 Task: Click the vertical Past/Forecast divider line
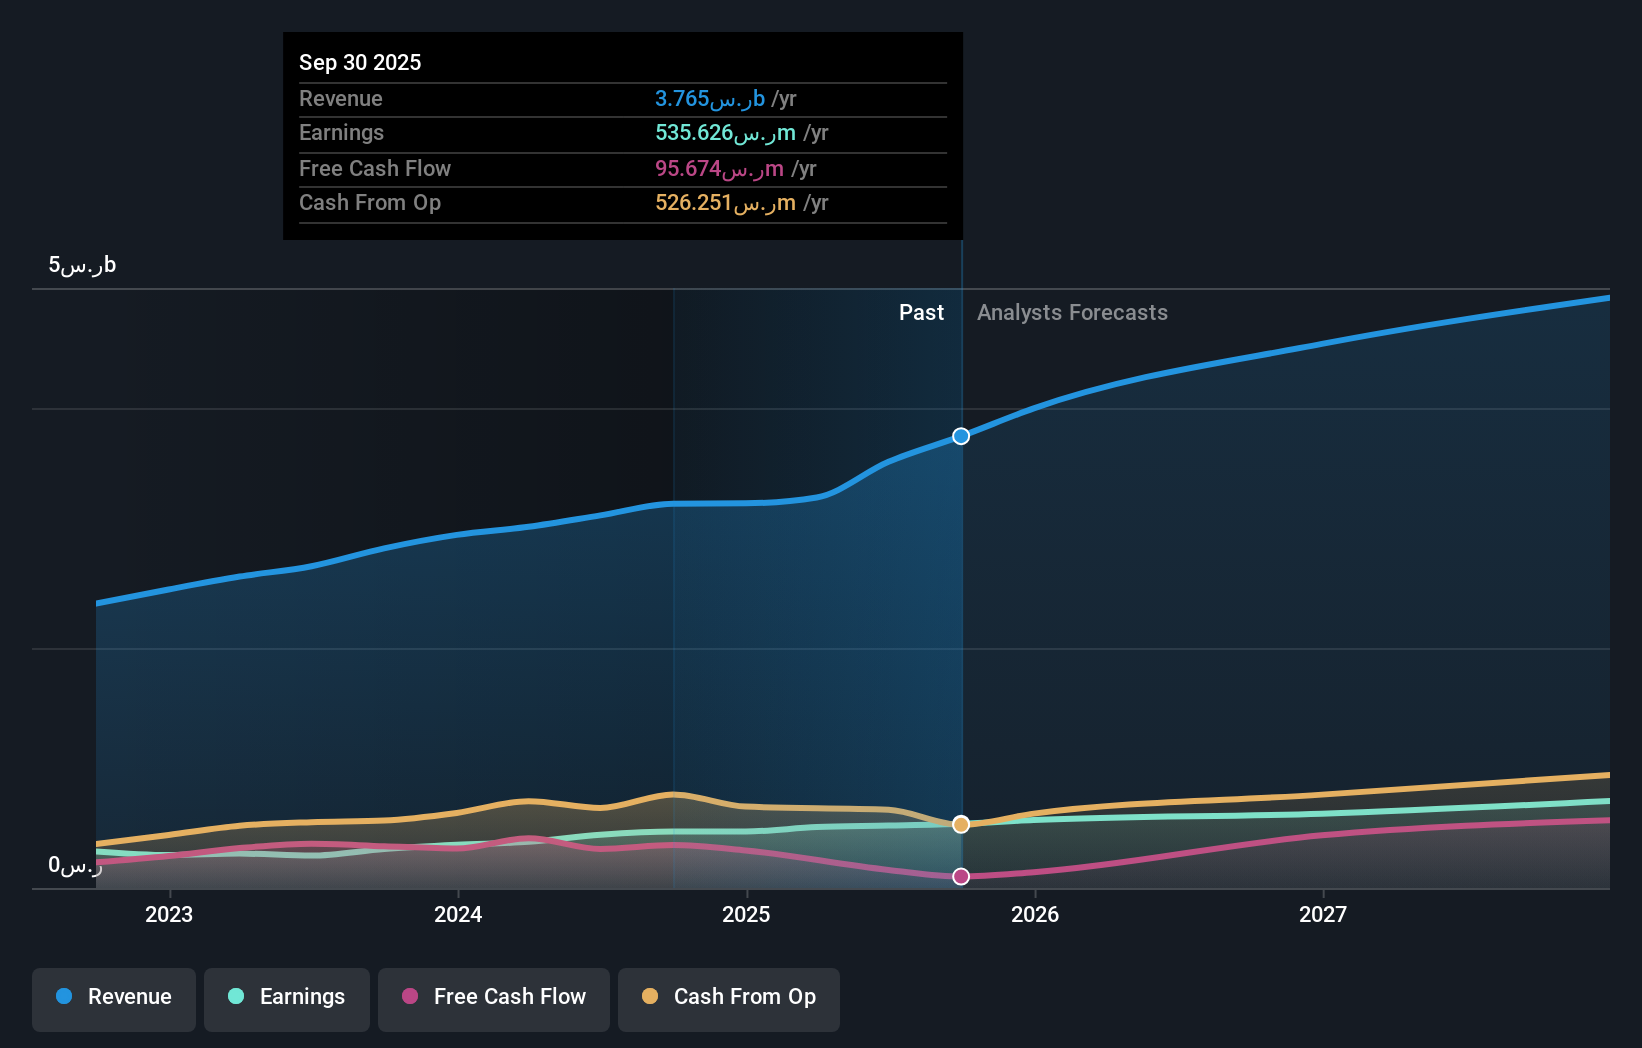(960, 600)
